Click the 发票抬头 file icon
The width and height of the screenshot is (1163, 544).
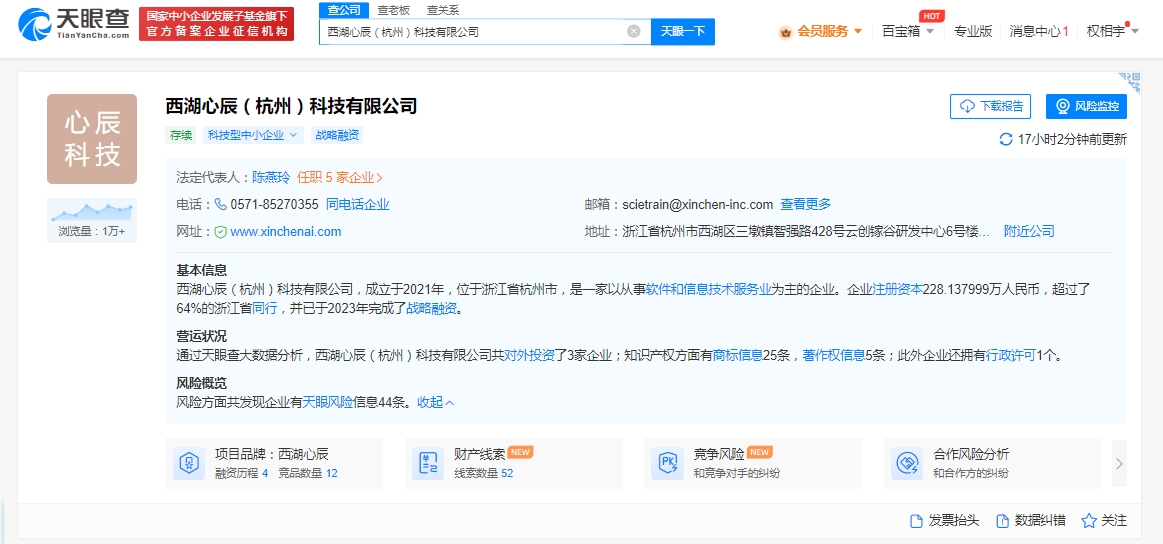[x=917, y=521]
